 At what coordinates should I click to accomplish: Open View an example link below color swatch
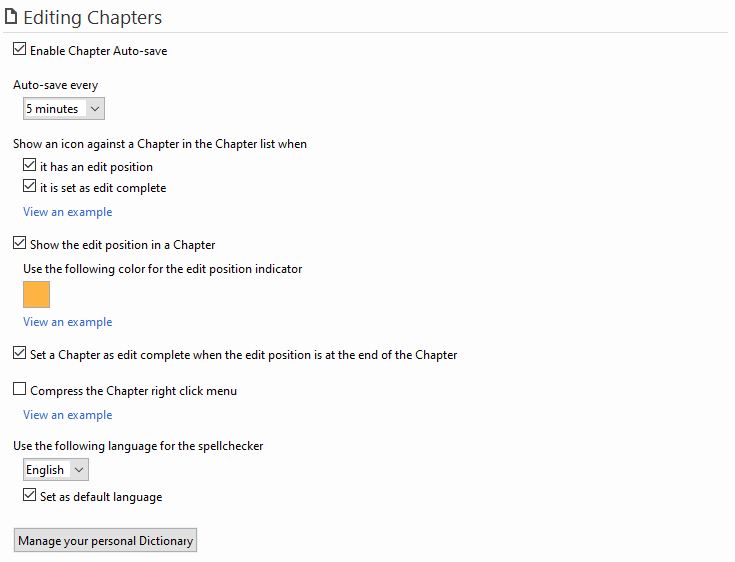pos(68,322)
